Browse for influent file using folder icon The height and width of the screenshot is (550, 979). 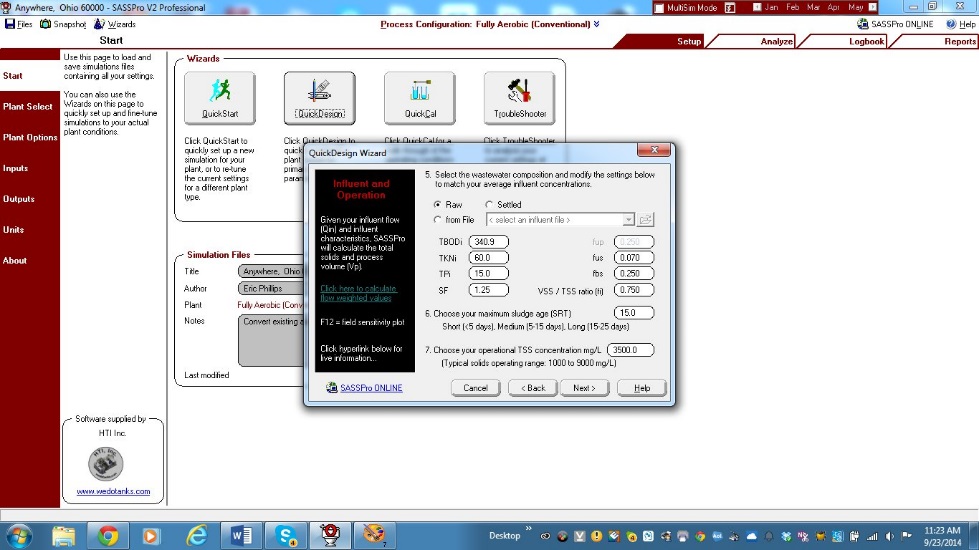(646, 220)
